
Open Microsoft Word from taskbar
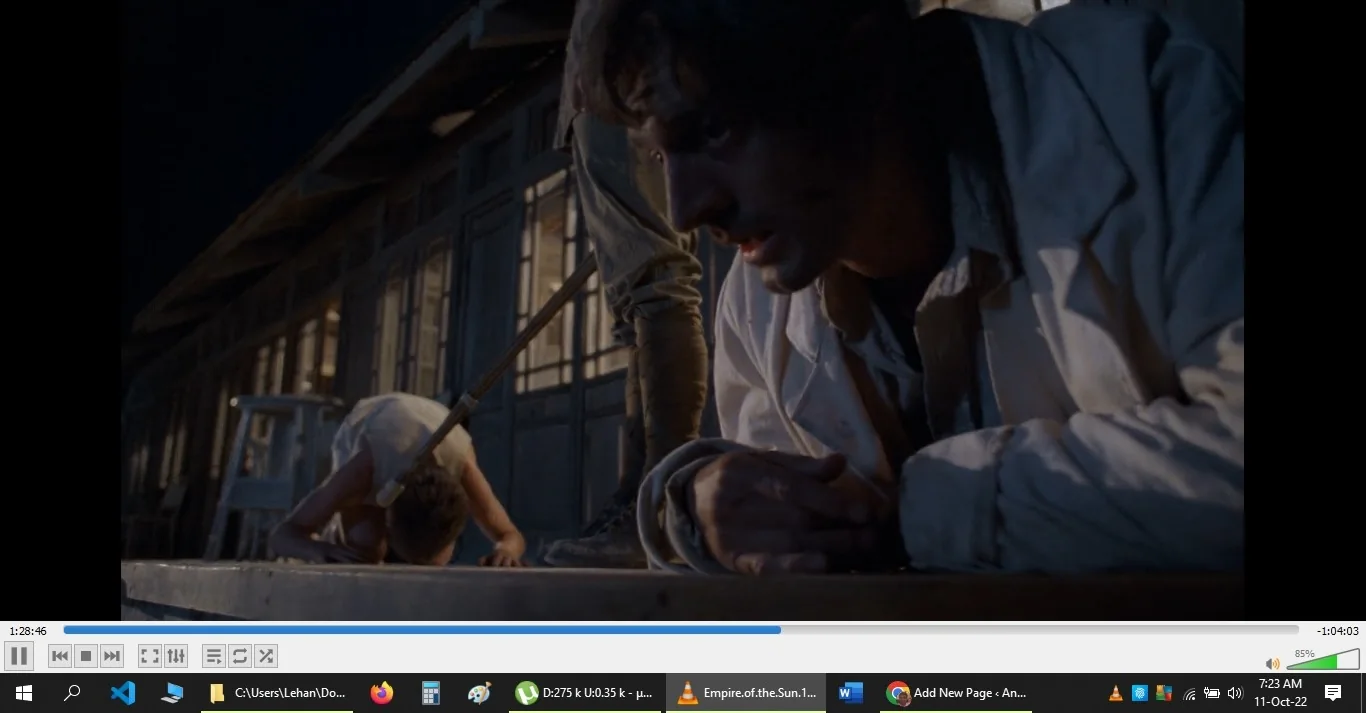tap(851, 693)
